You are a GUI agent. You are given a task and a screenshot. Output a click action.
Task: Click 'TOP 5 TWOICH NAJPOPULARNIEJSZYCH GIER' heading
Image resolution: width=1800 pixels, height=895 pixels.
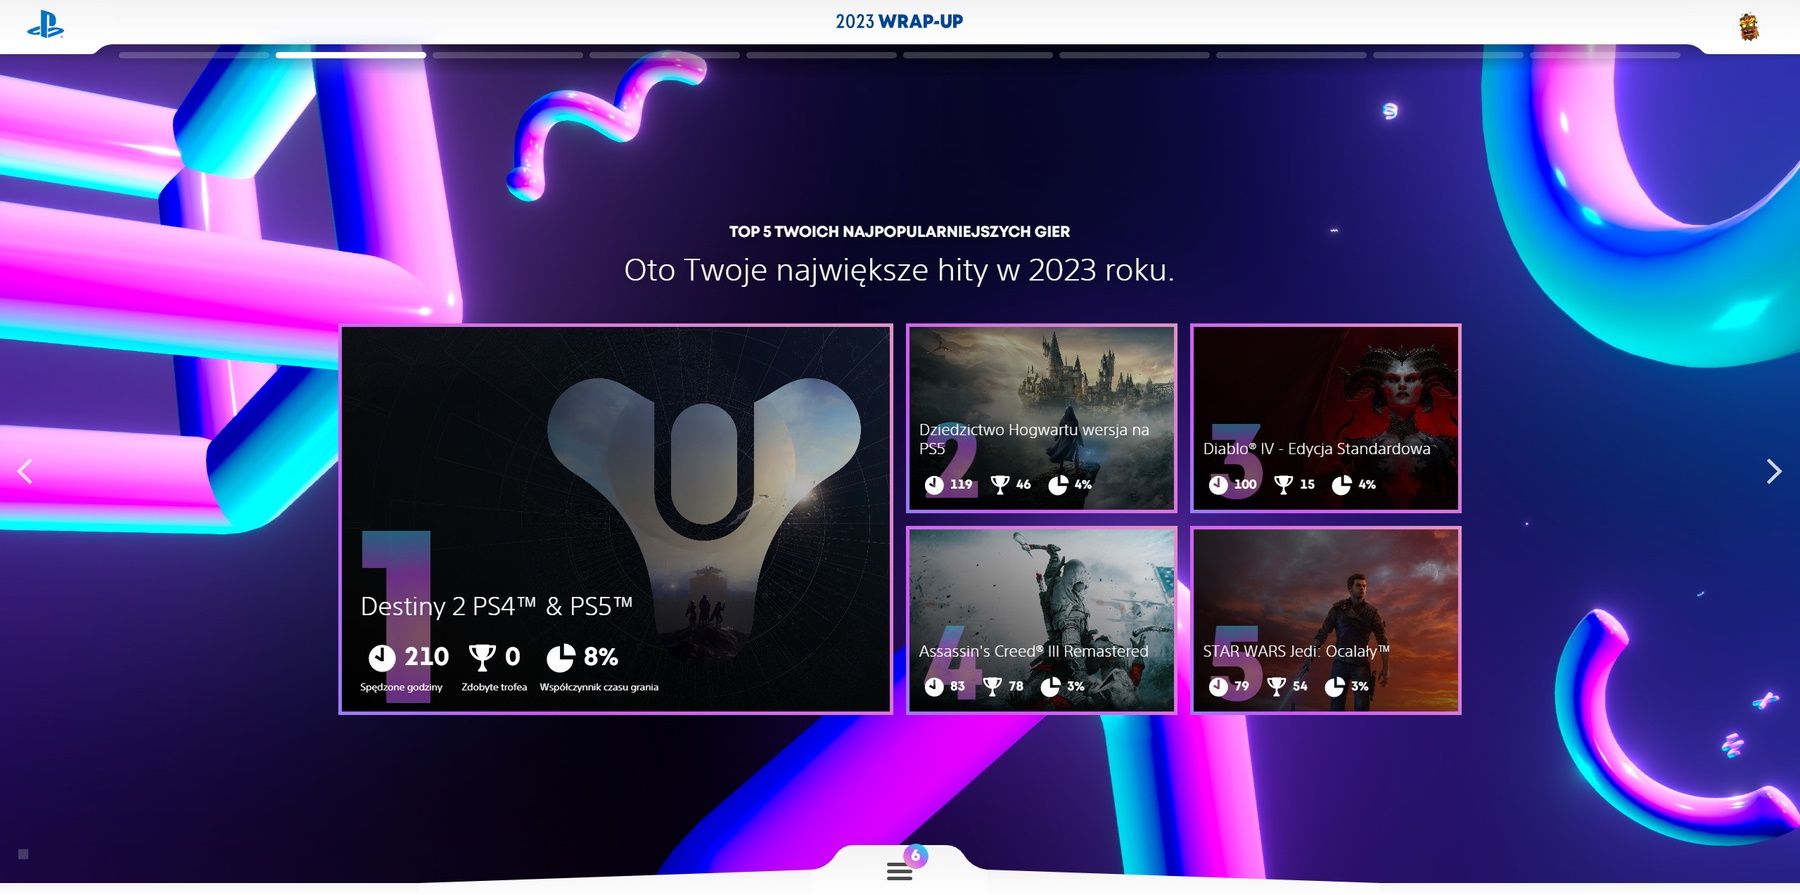pyautogui.click(x=899, y=232)
